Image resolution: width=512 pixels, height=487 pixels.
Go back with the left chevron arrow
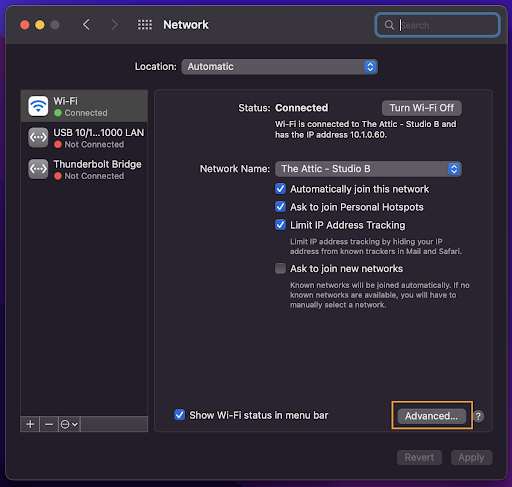(86, 25)
